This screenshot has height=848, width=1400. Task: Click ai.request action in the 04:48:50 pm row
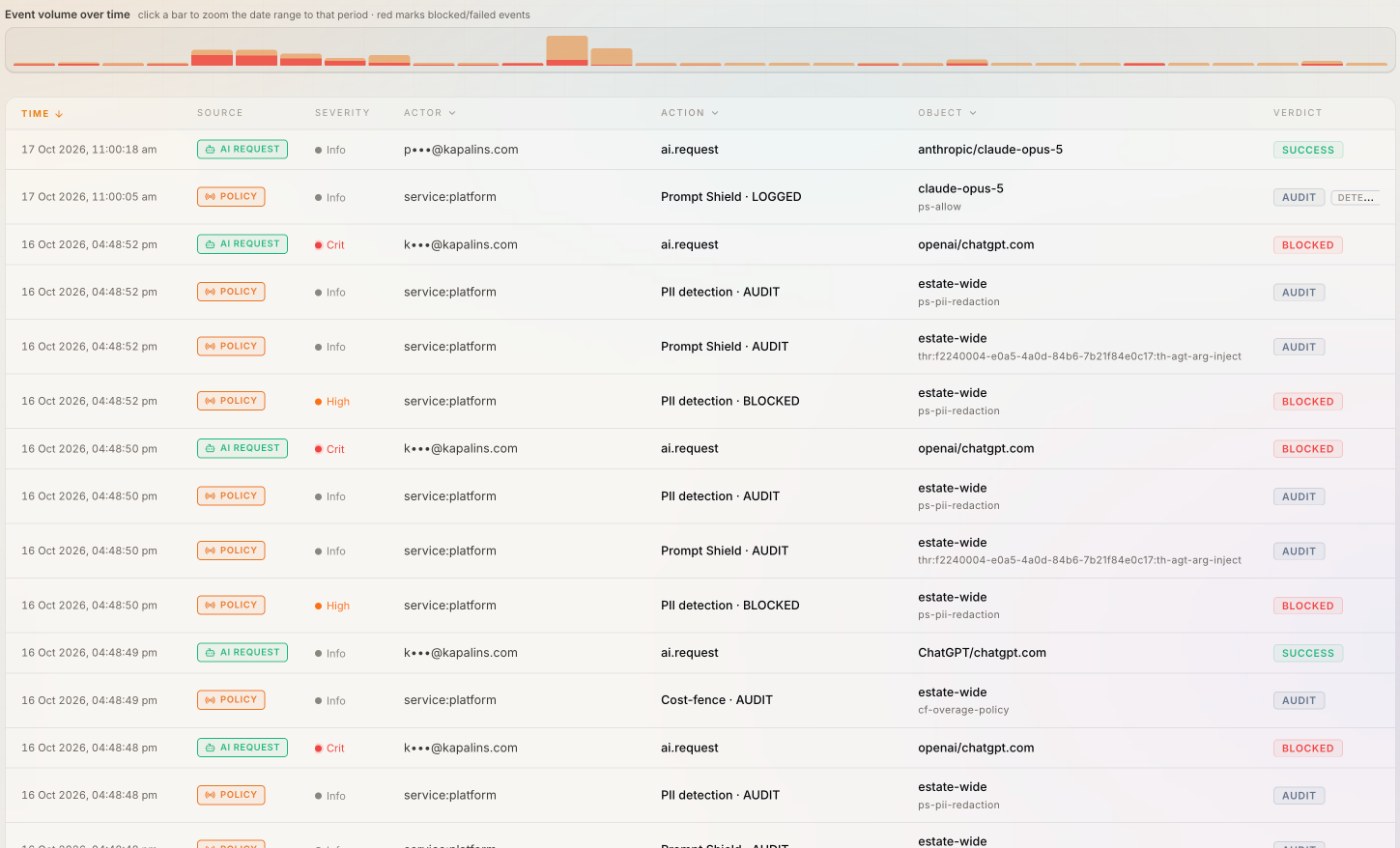689,448
